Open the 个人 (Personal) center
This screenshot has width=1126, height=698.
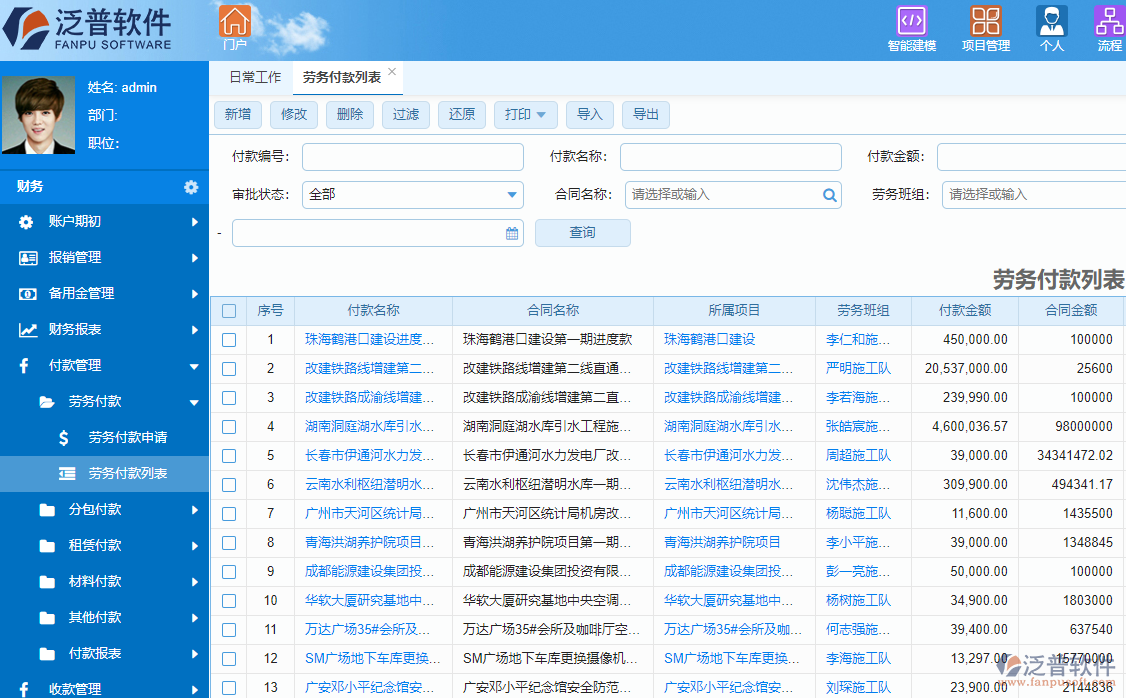point(1051,28)
